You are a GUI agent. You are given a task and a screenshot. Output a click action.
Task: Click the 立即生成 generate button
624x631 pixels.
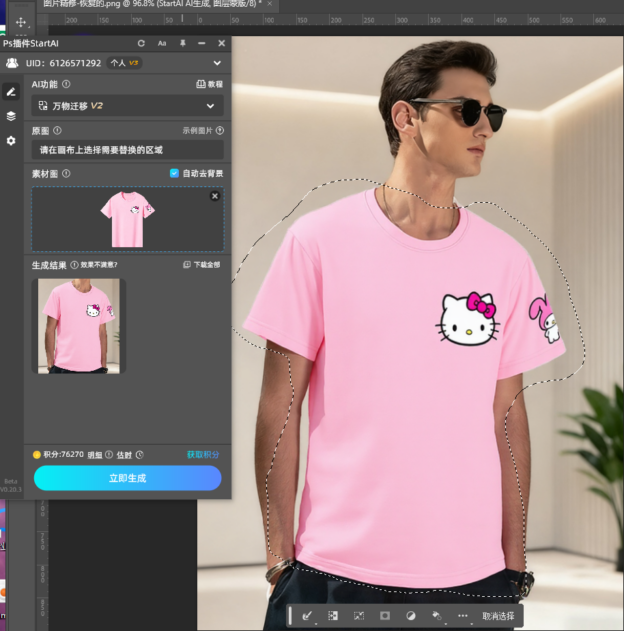pos(127,478)
